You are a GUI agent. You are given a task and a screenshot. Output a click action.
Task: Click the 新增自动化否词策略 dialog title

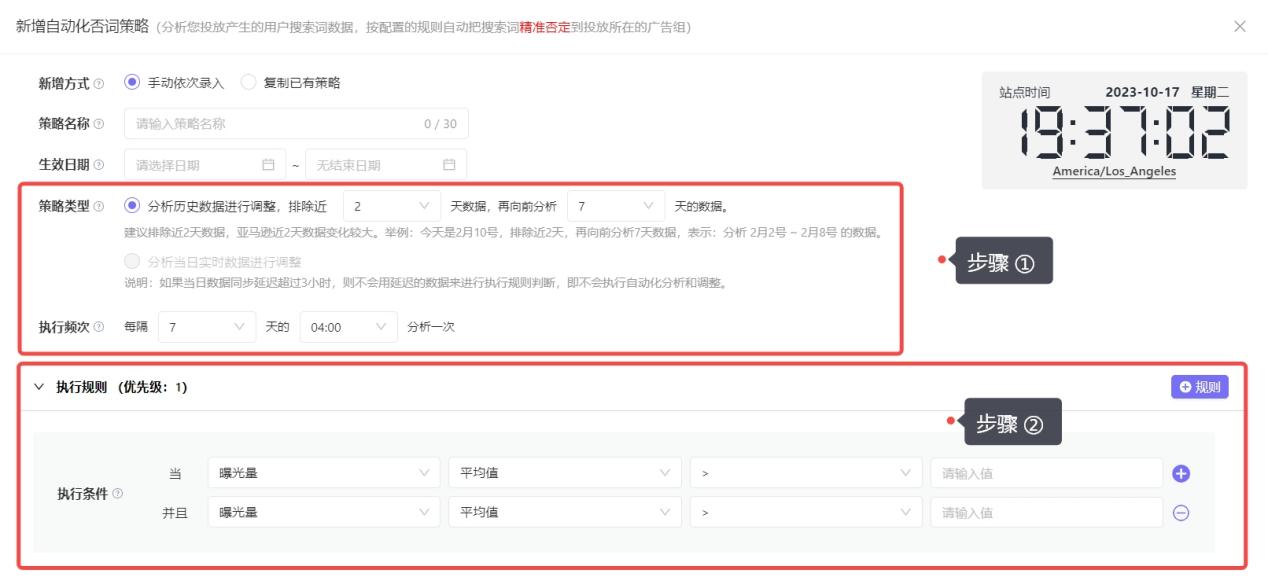(x=82, y=25)
